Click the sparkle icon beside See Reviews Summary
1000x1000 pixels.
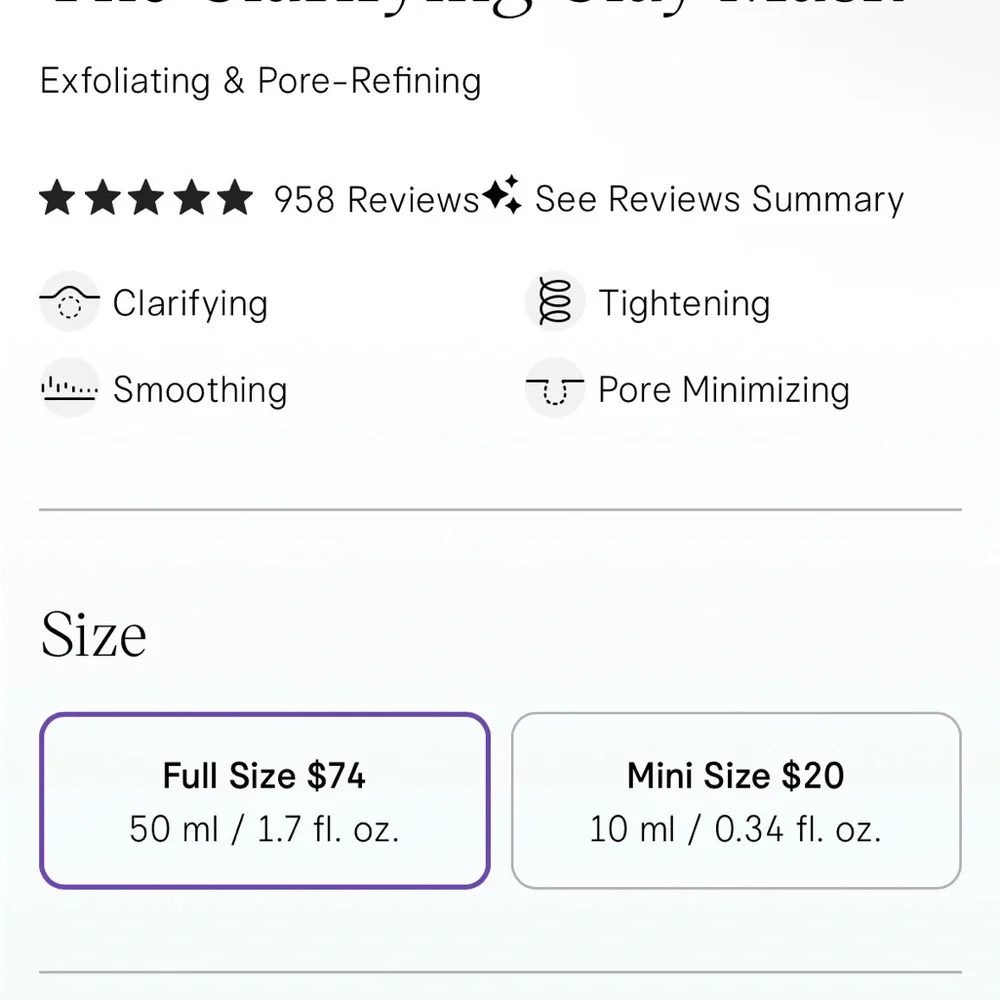point(503,197)
